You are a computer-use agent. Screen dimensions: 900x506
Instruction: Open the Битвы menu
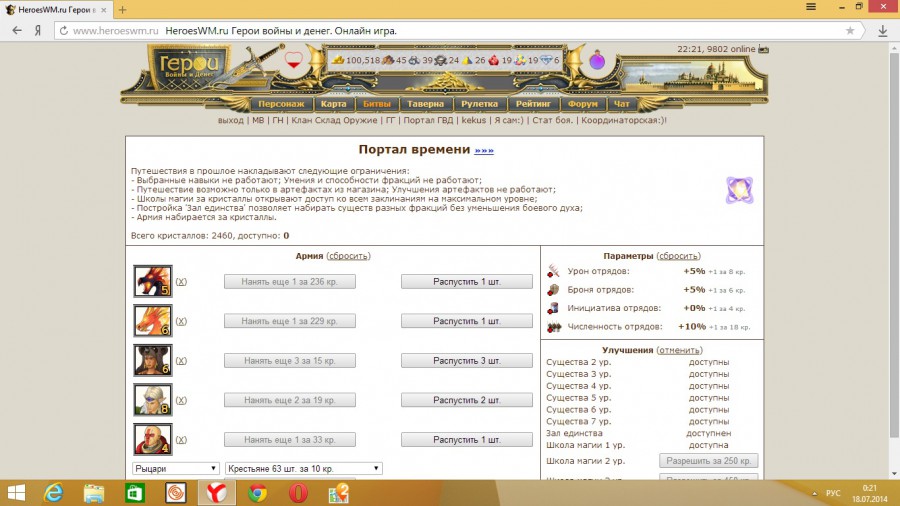click(377, 104)
